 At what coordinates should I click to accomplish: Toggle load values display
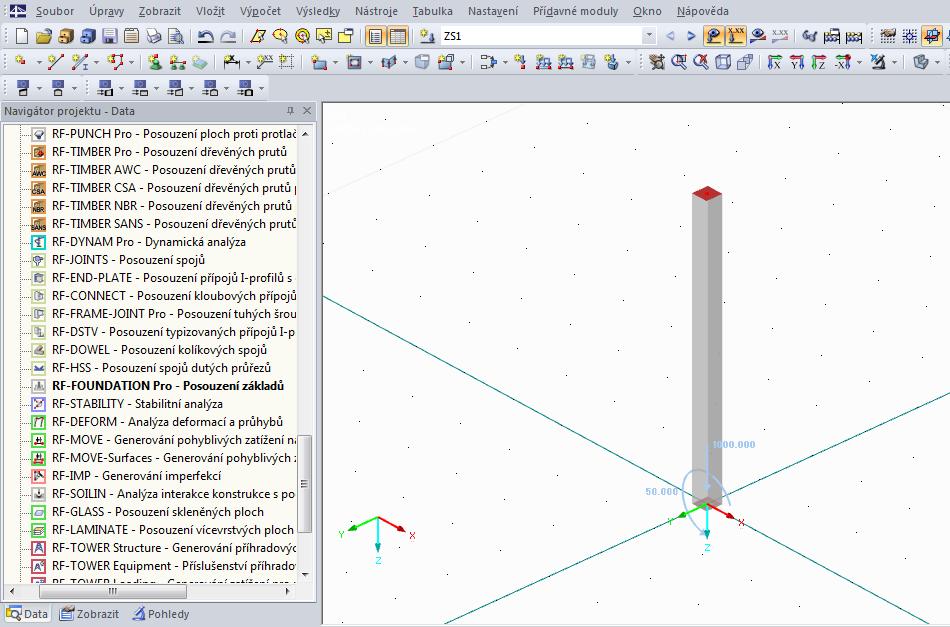[736, 36]
